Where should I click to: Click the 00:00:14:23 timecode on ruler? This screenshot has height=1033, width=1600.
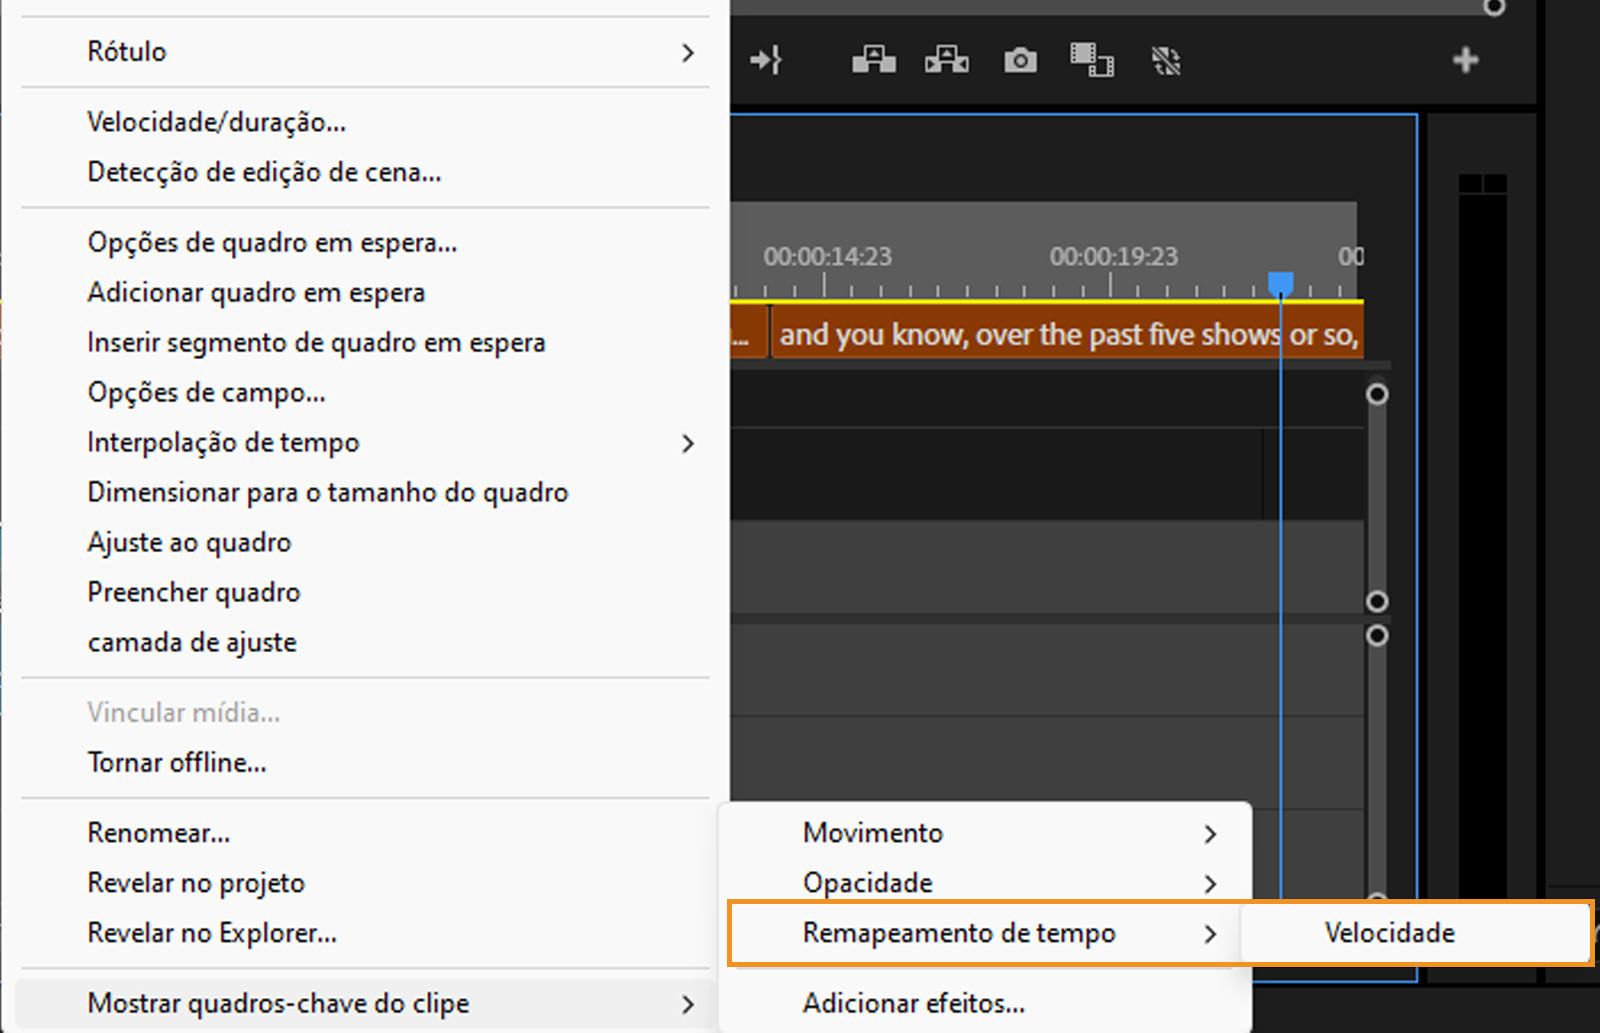(828, 256)
